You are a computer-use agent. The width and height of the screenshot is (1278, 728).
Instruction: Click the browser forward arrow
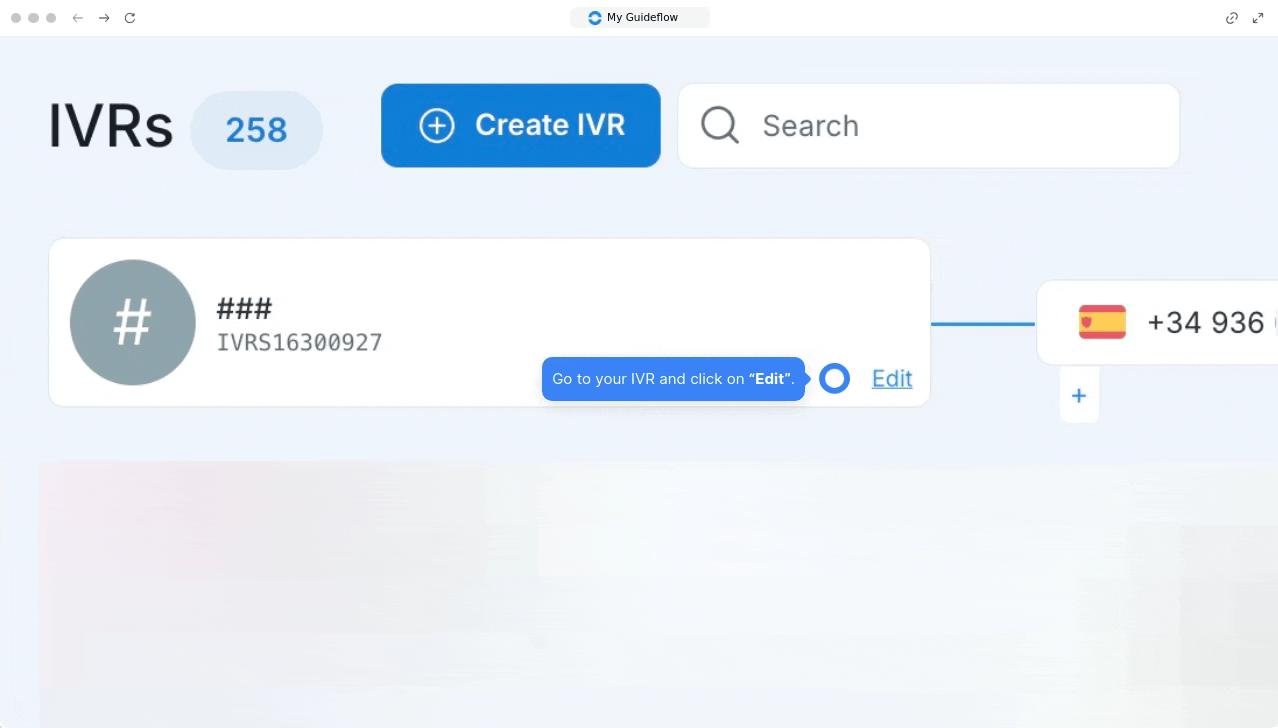[104, 18]
